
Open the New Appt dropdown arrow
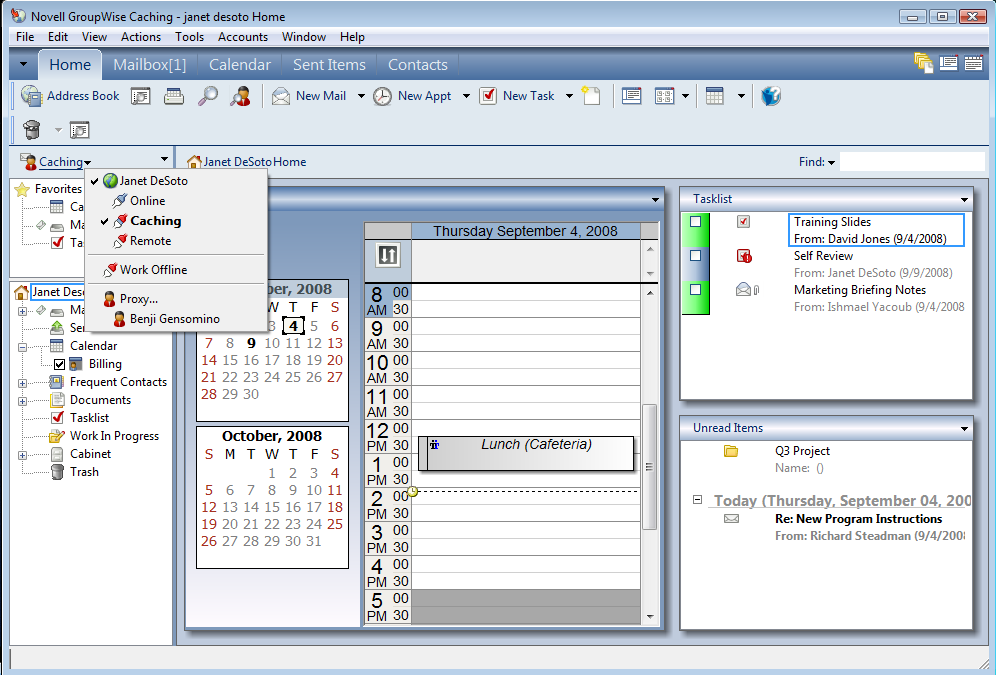[x=466, y=96]
